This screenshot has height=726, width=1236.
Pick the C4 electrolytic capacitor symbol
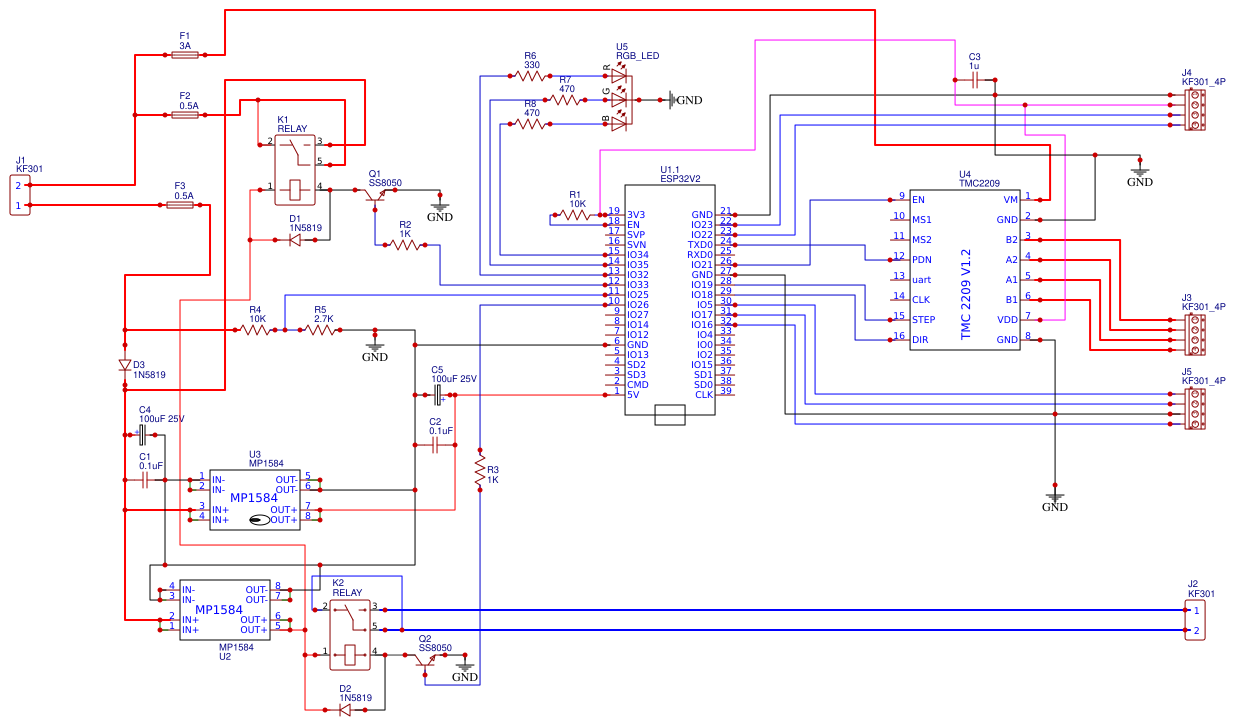point(142,435)
